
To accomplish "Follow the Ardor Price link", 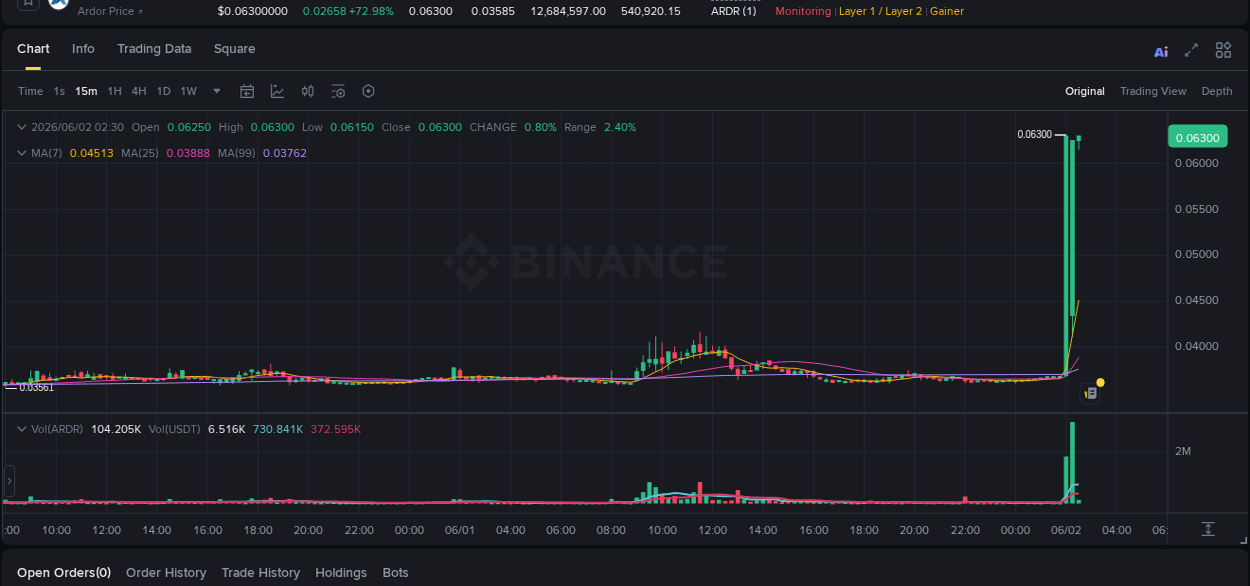I will (x=110, y=11).
